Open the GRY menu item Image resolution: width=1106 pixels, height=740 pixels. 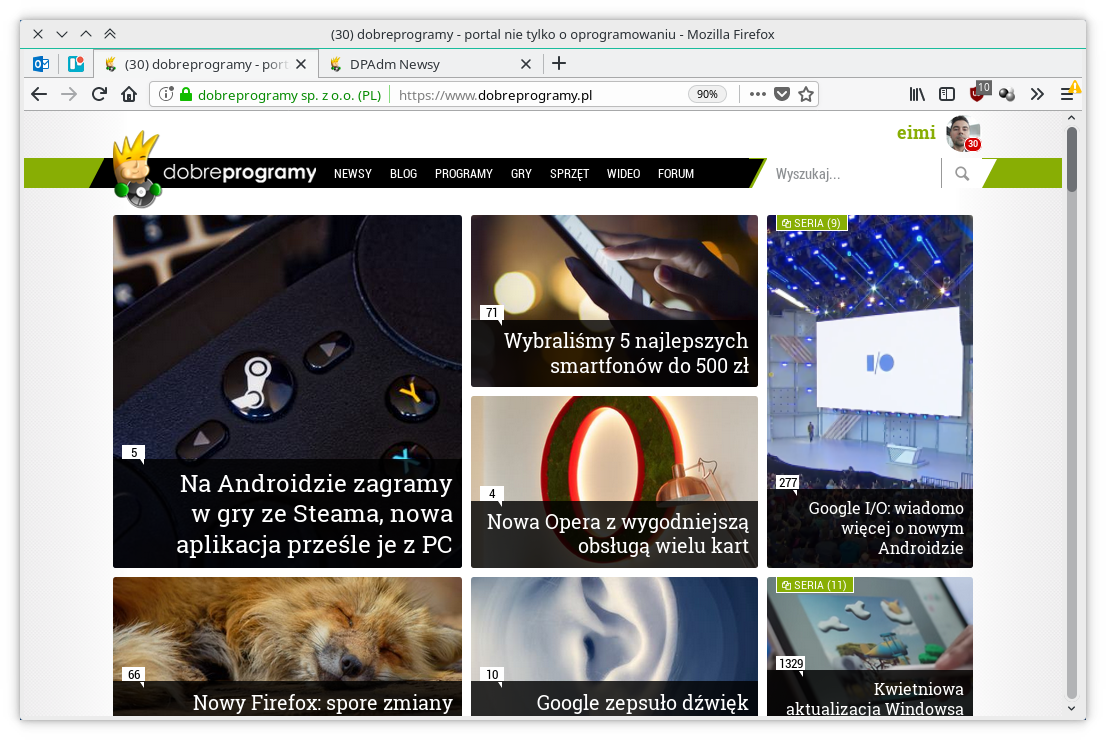tap(521, 174)
